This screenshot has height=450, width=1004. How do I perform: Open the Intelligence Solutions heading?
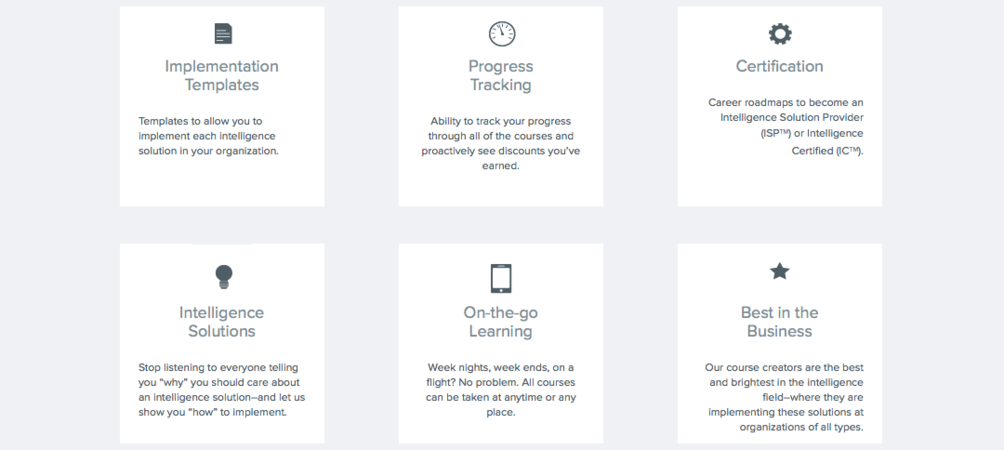(x=222, y=322)
